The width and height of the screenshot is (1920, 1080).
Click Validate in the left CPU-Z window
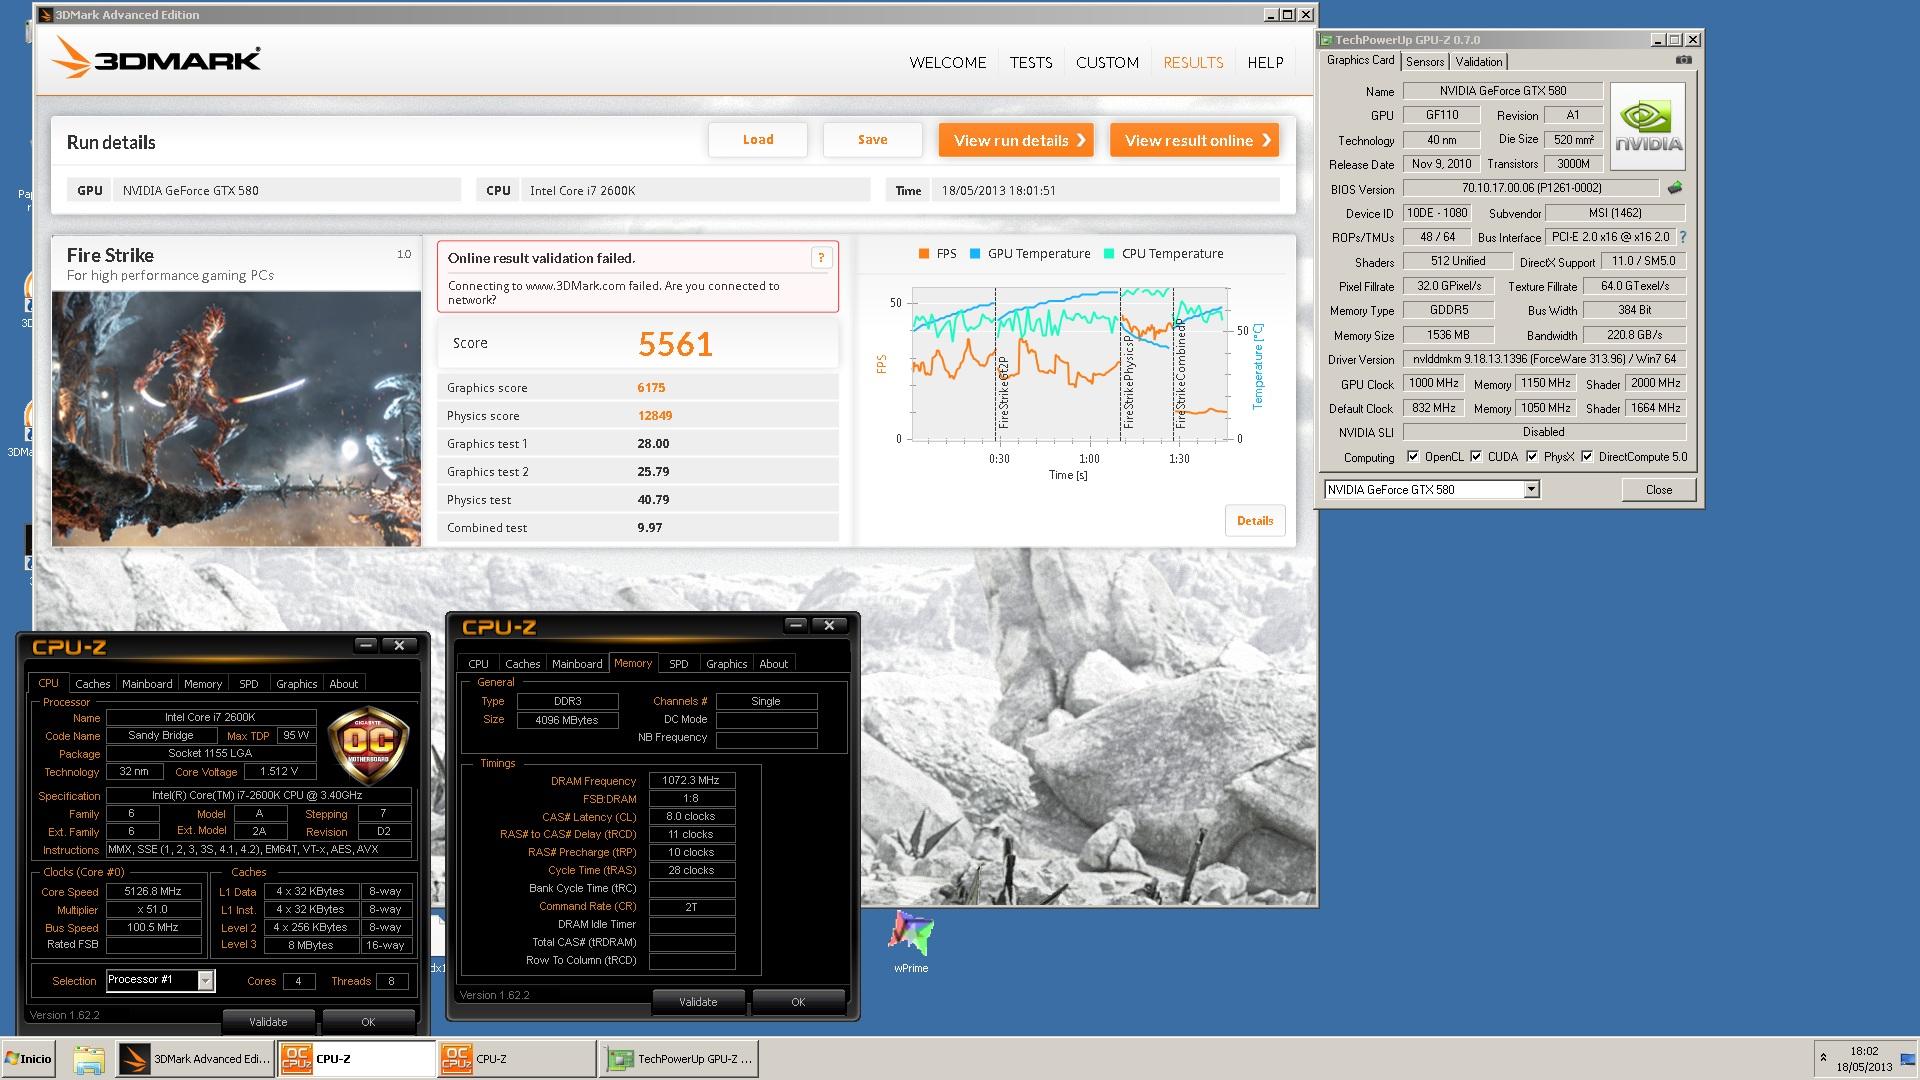click(x=268, y=1022)
